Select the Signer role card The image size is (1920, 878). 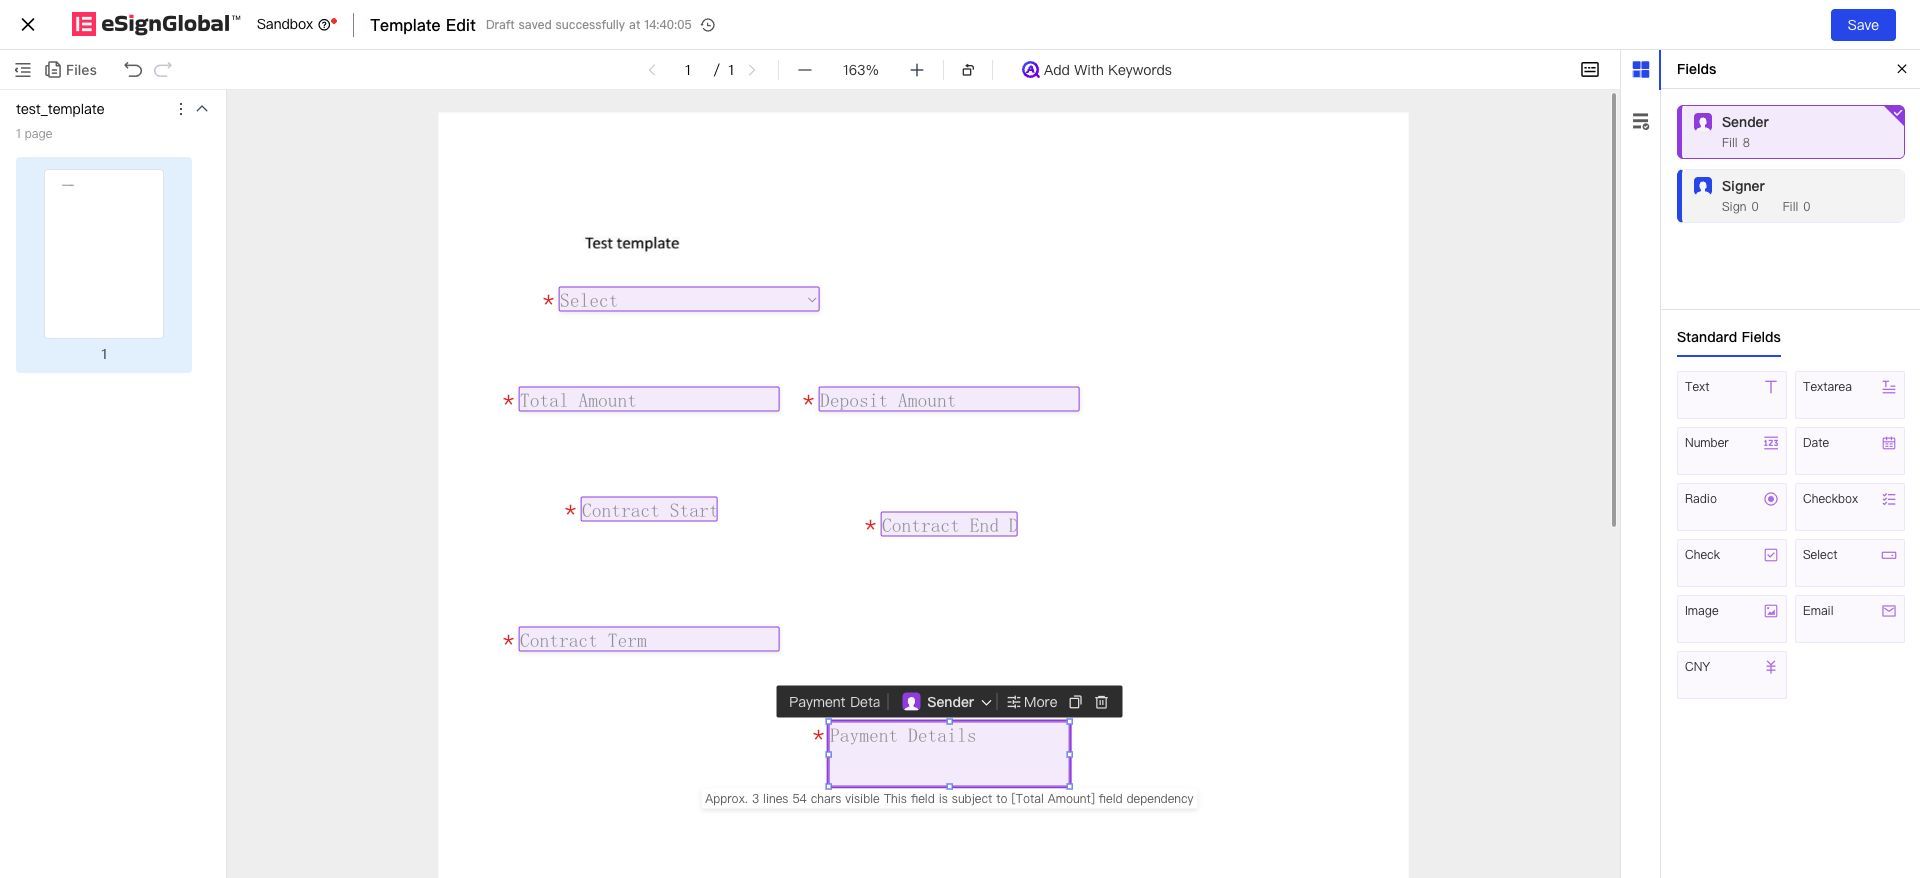tap(1791, 196)
